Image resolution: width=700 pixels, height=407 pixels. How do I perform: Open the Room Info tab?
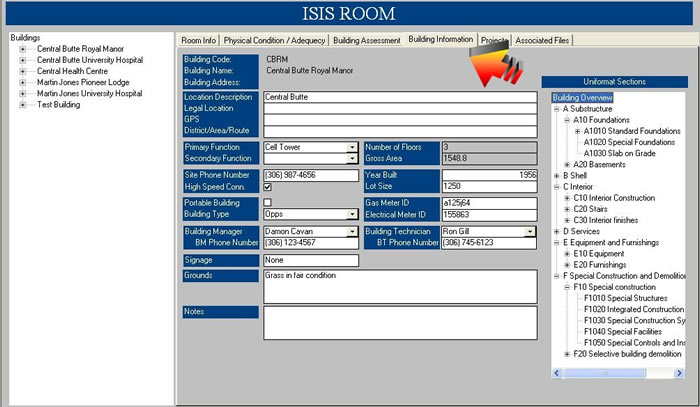[199, 40]
